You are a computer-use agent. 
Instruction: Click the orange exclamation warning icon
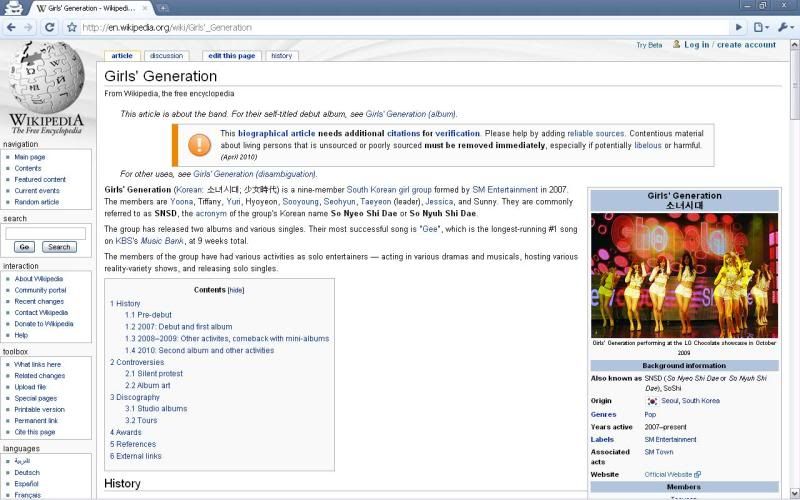tap(199, 145)
